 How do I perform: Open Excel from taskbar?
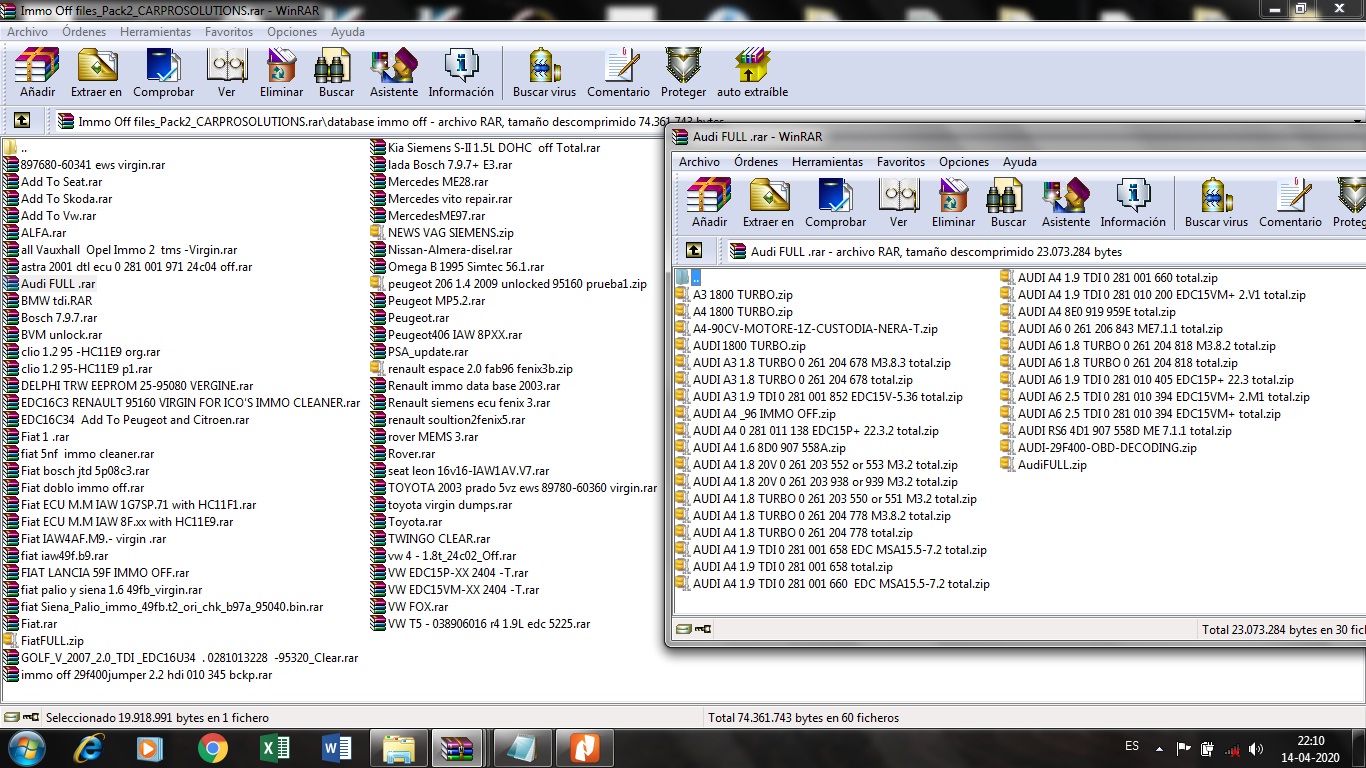(x=274, y=748)
